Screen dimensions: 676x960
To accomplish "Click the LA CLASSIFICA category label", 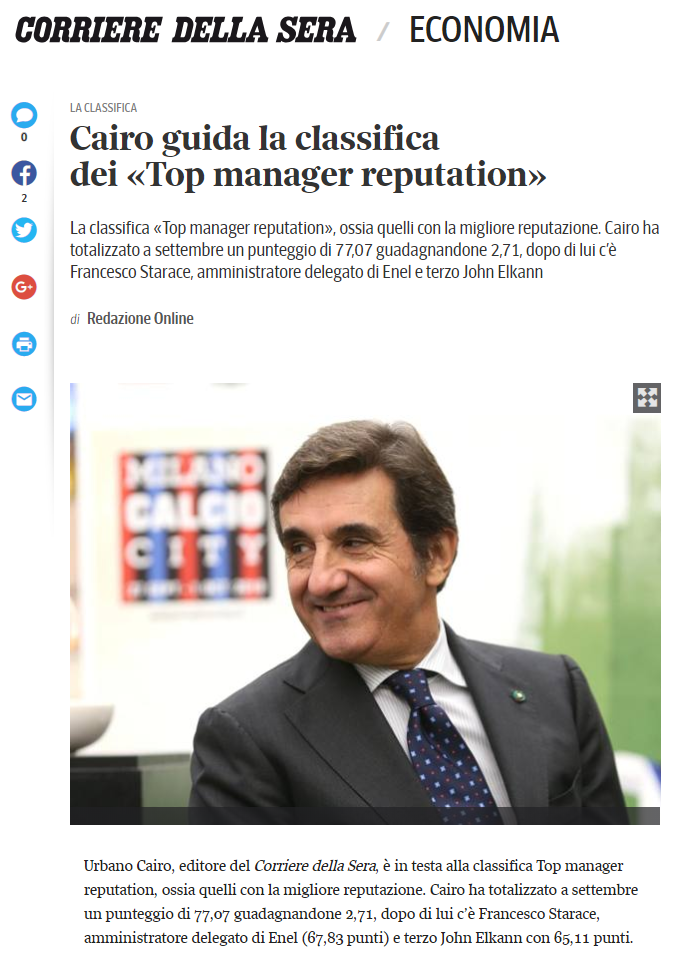I will (103, 108).
